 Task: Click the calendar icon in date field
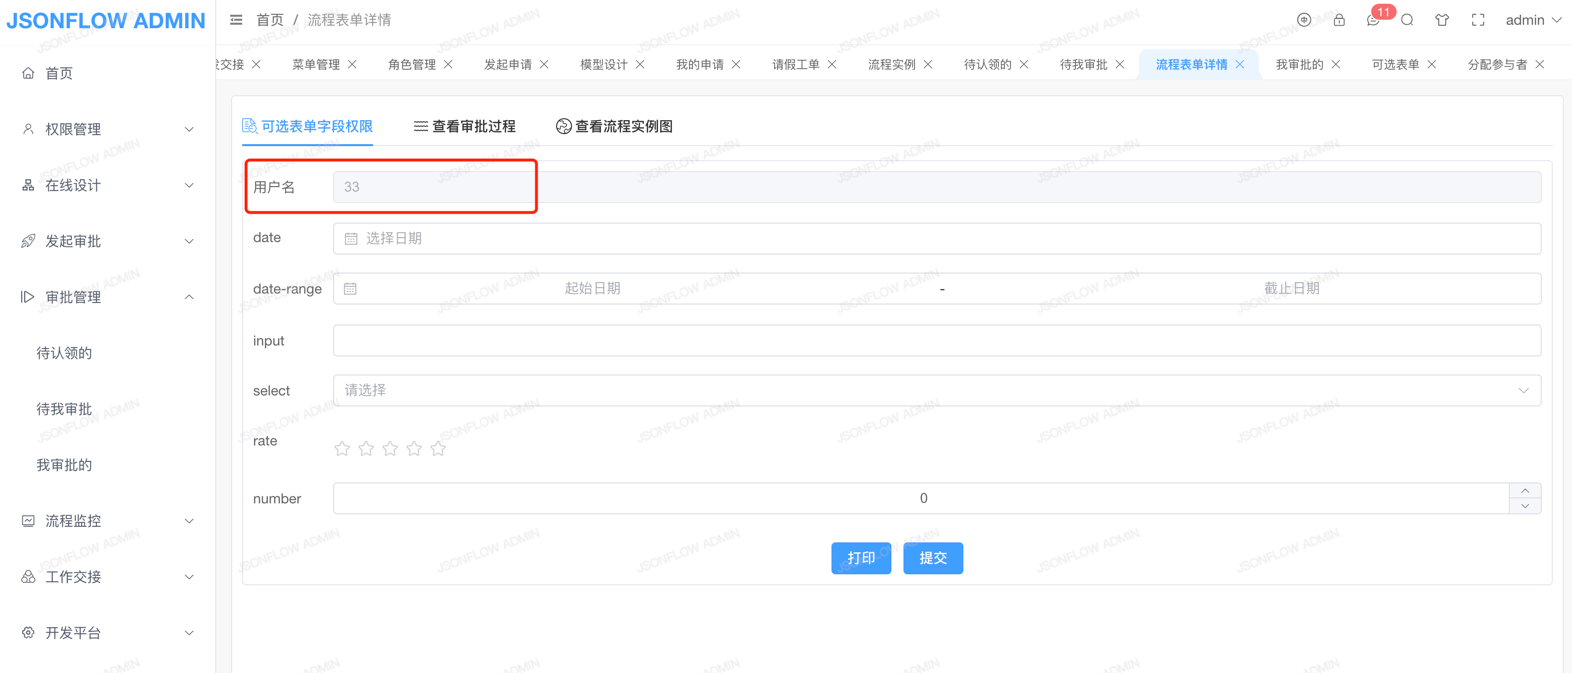point(351,239)
